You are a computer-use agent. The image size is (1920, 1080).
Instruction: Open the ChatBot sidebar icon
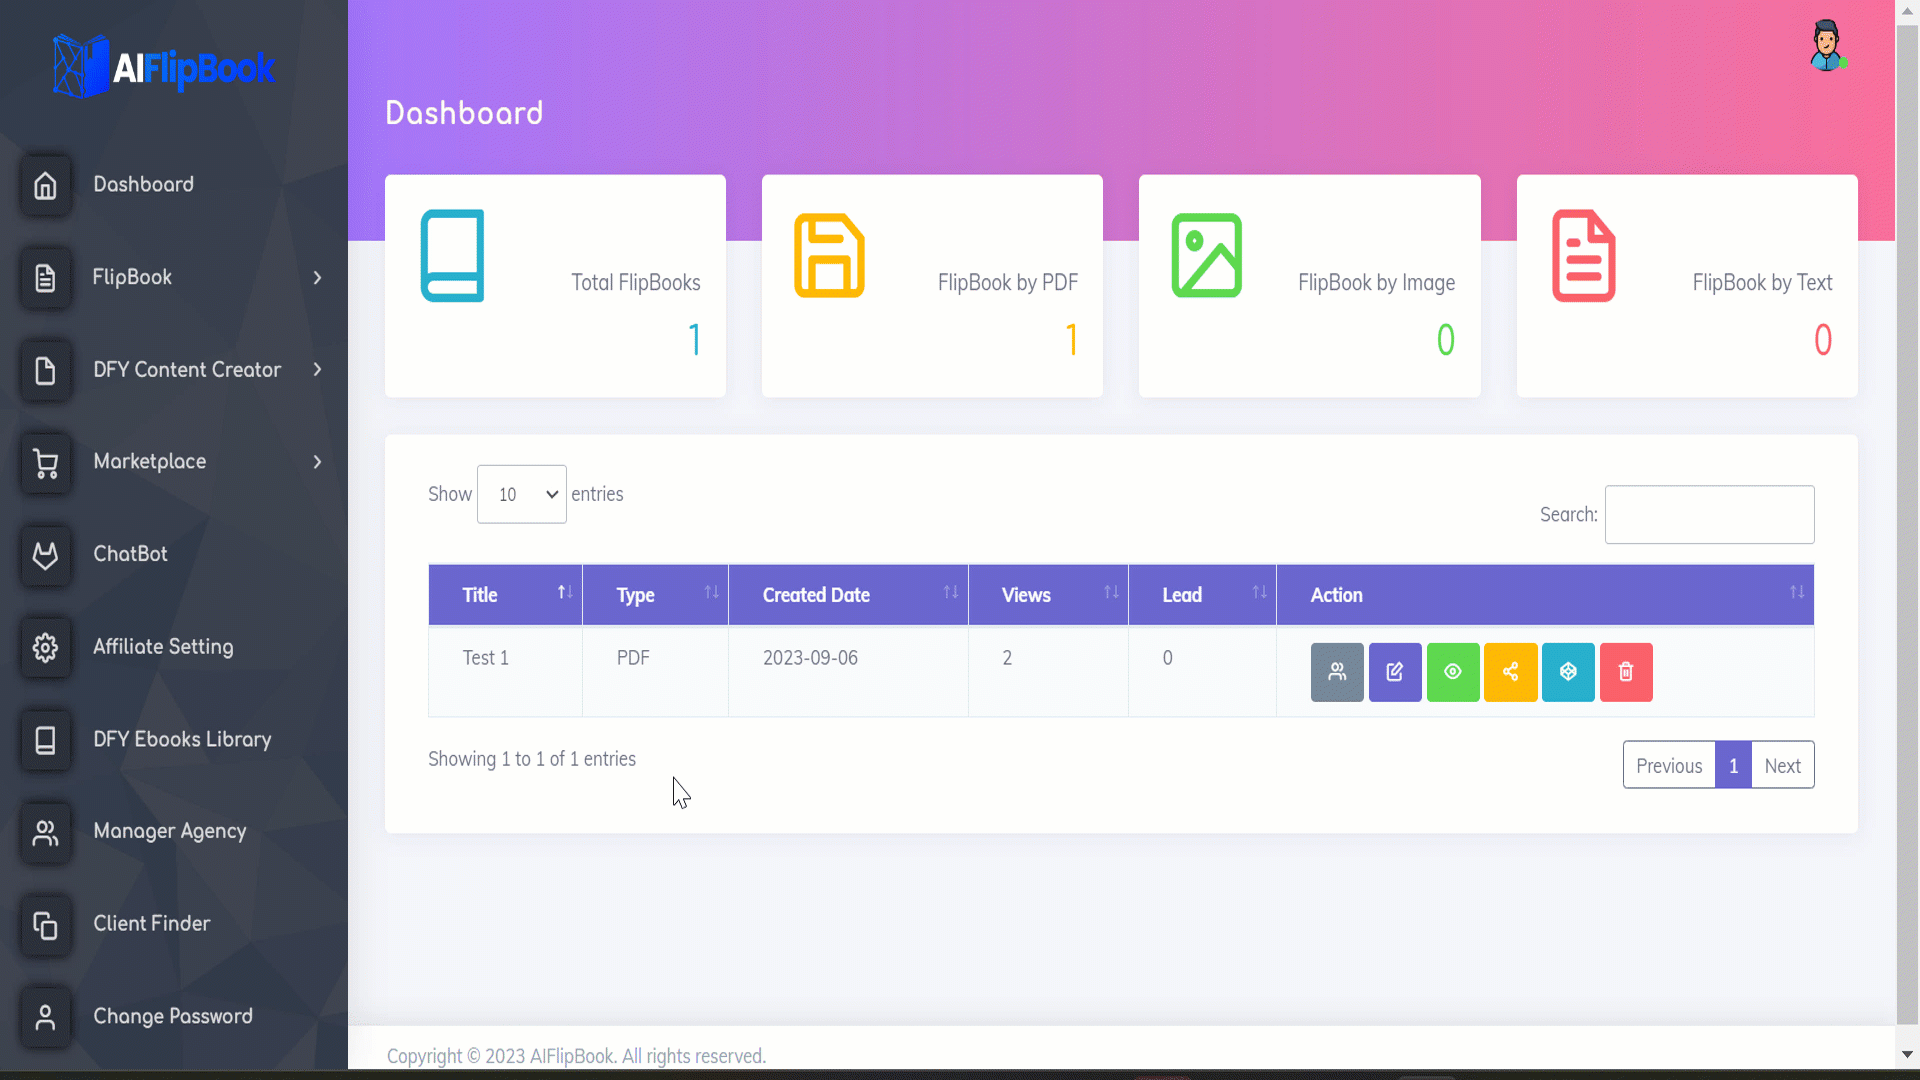coord(45,555)
